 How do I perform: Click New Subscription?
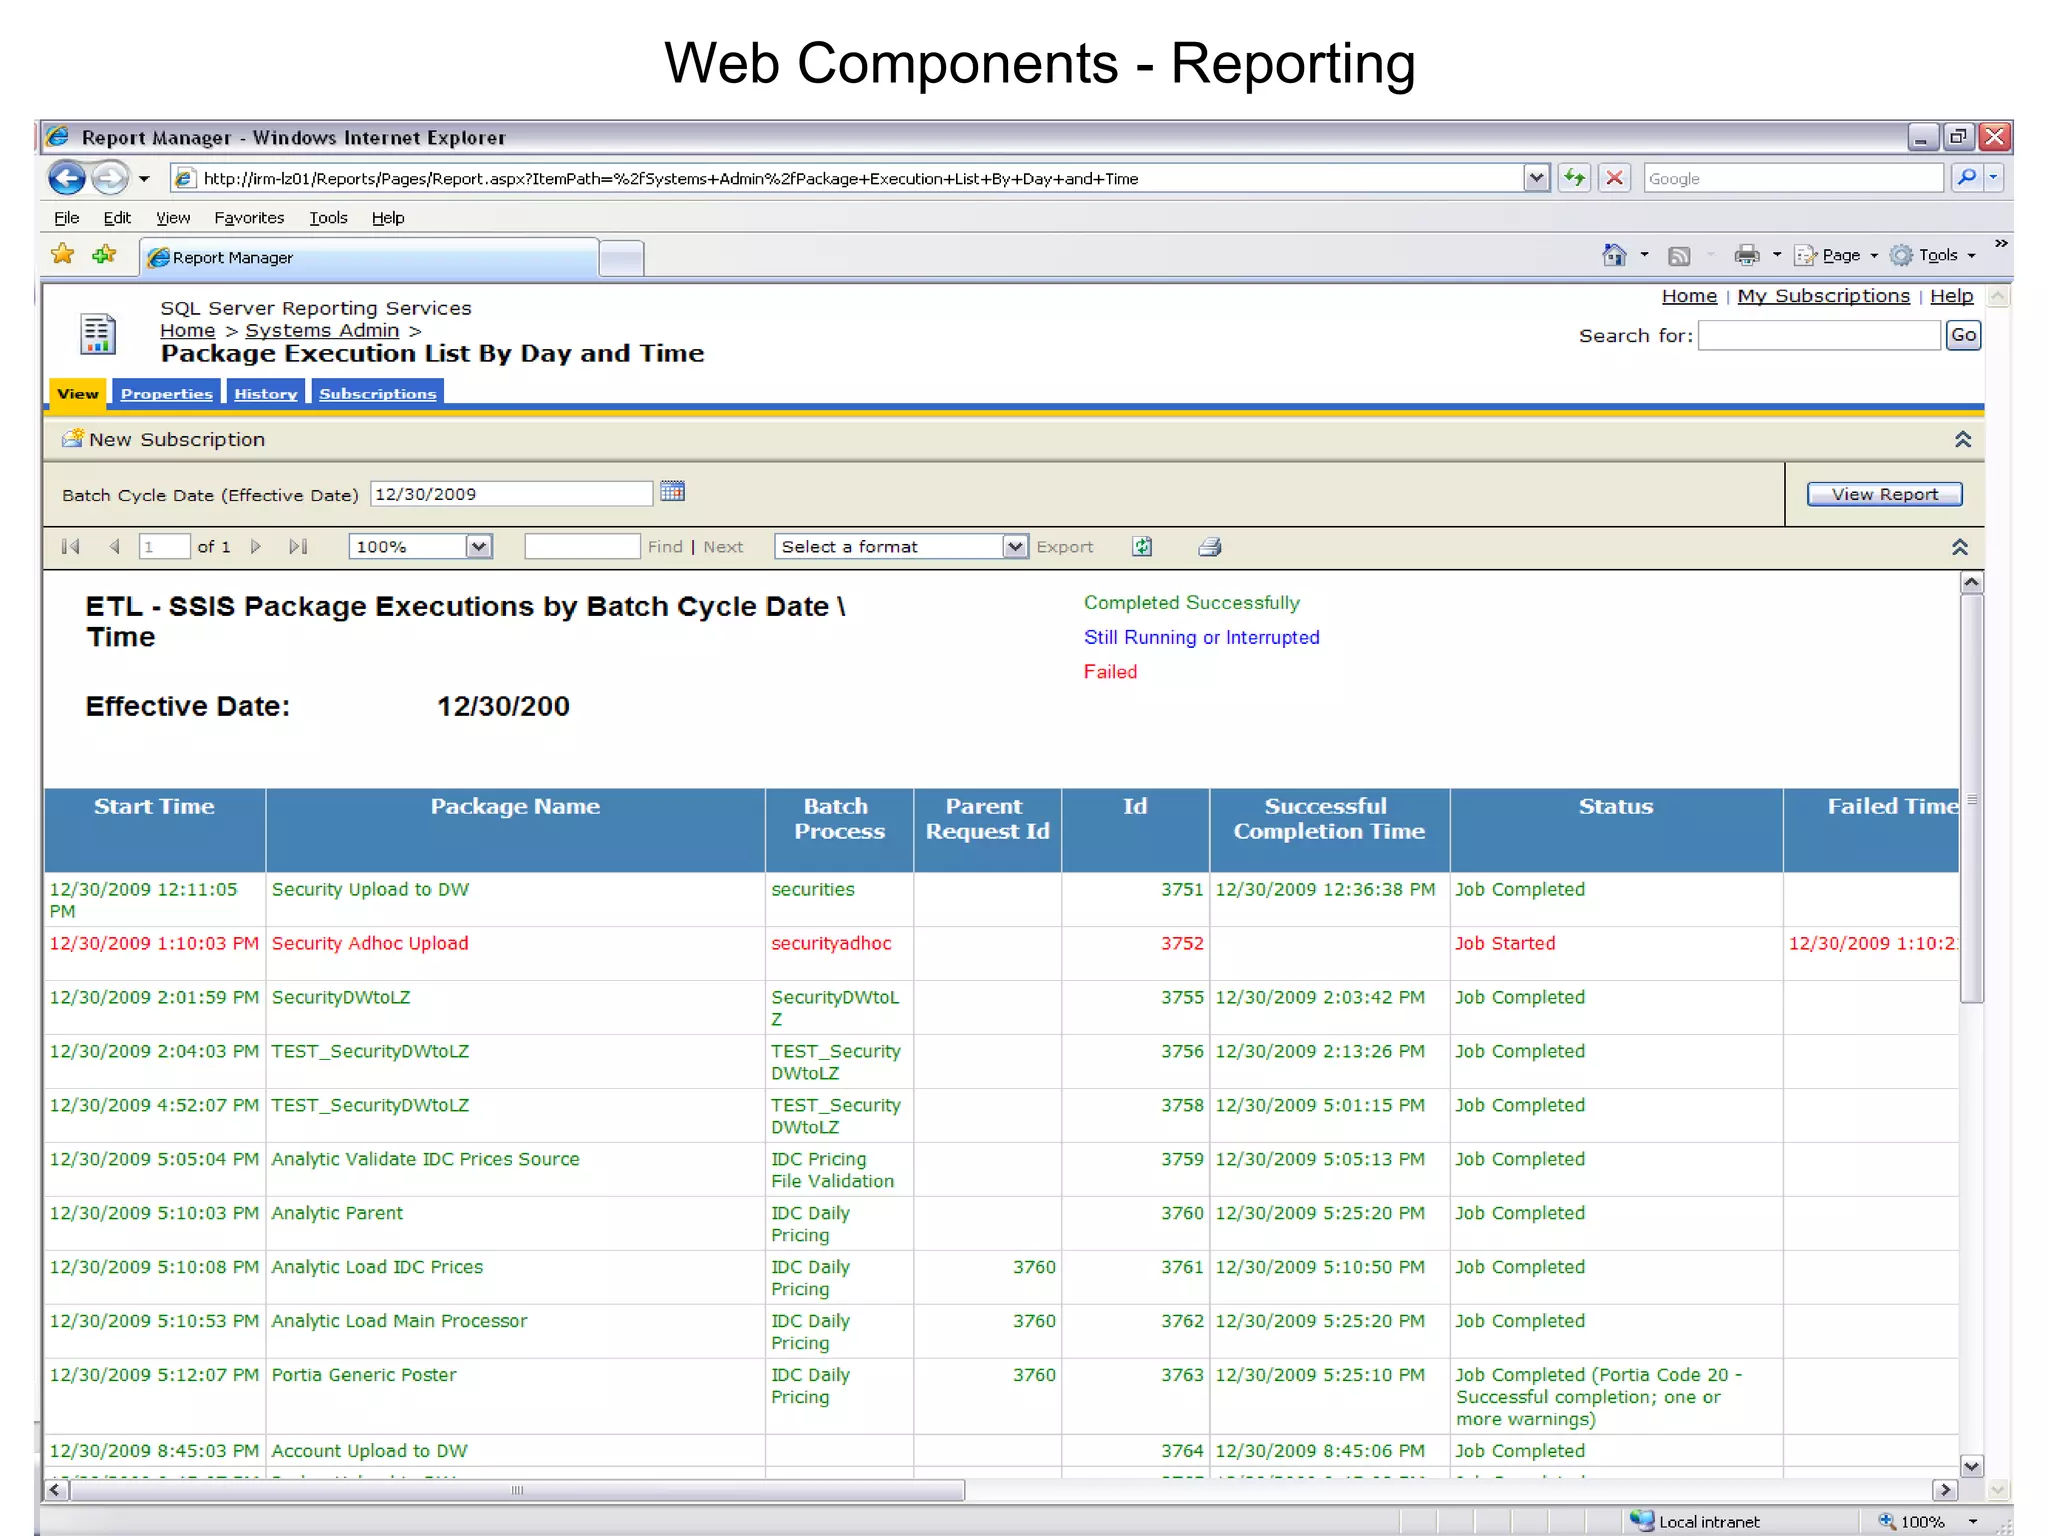pyautogui.click(x=163, y=439)
